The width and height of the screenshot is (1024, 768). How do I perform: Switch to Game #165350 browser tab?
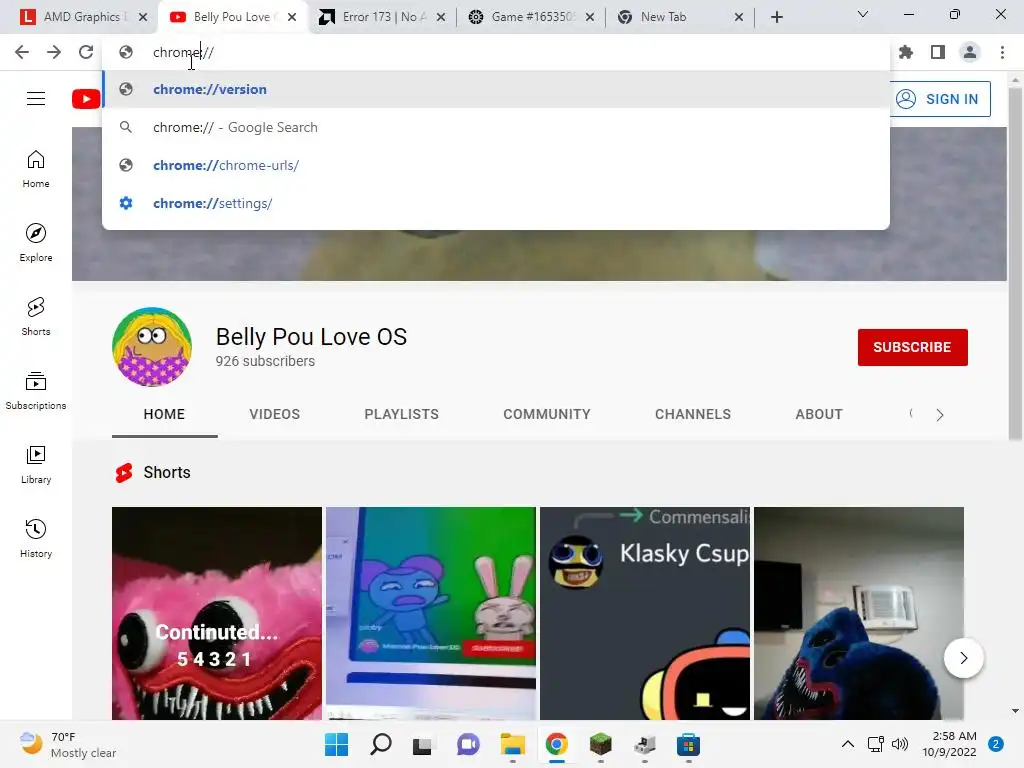pos(530,17)
